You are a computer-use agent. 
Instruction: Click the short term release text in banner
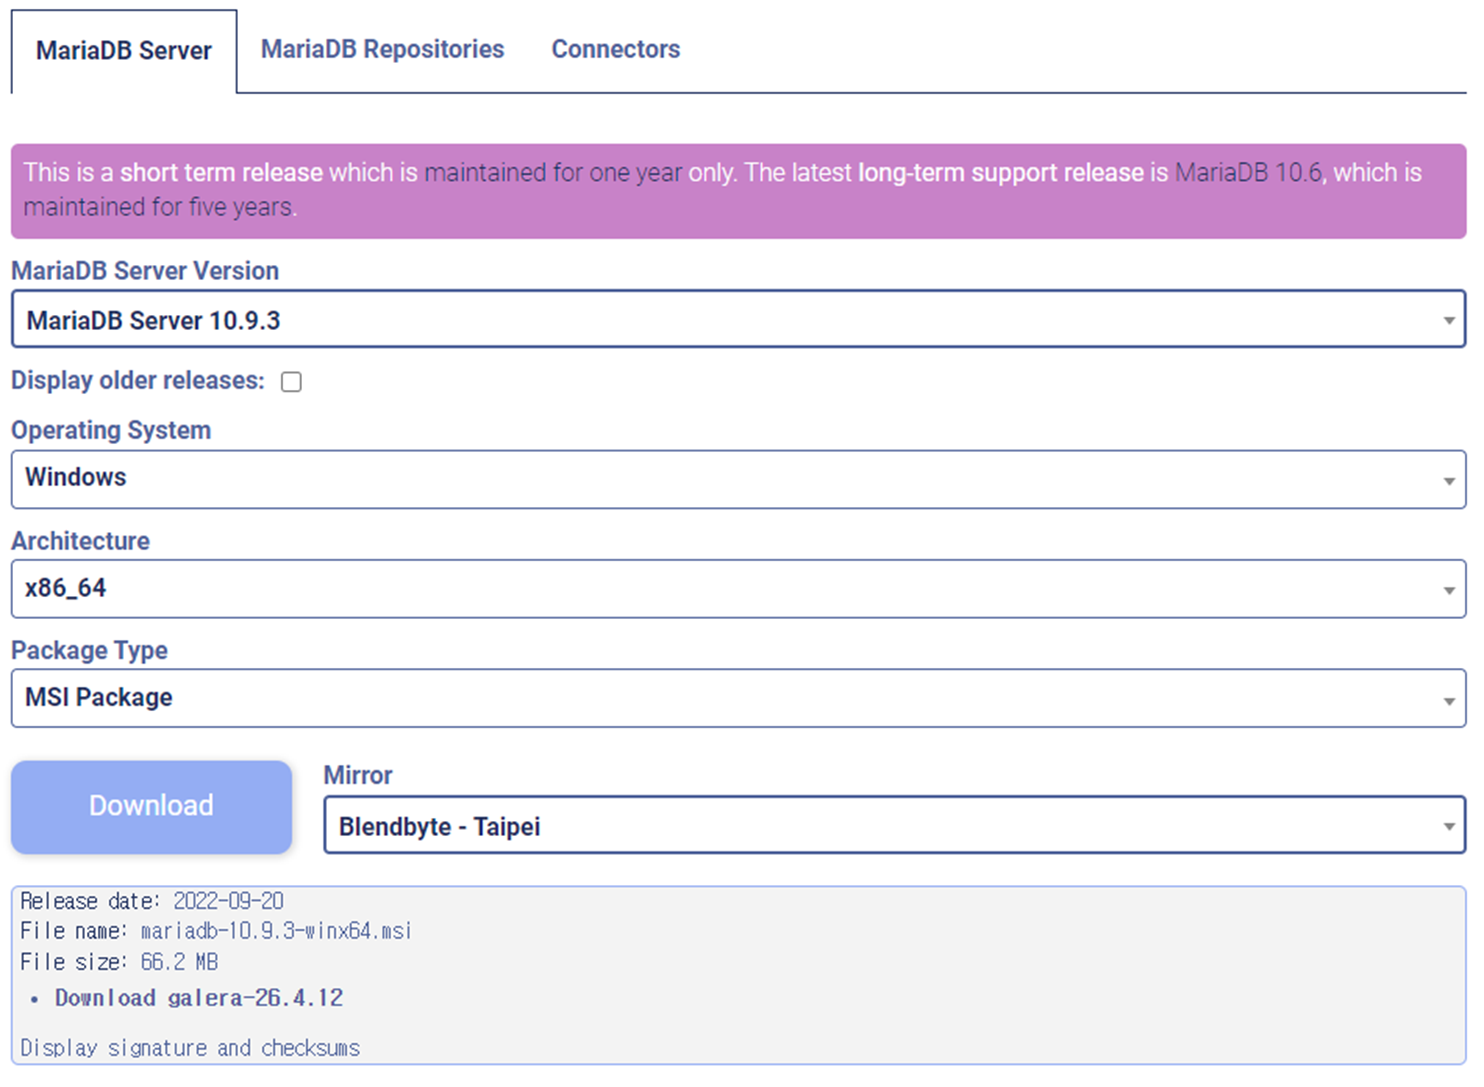click(221, 173)
